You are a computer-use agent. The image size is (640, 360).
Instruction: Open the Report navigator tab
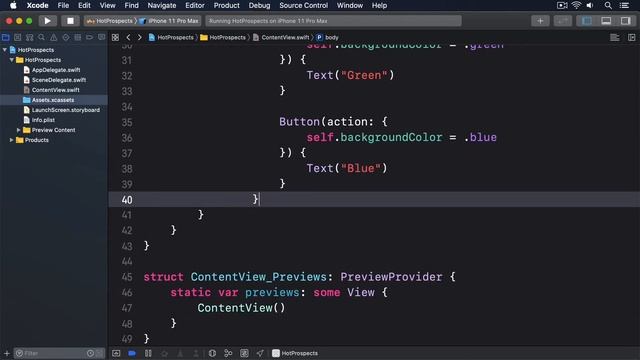(x=101, y=38)
